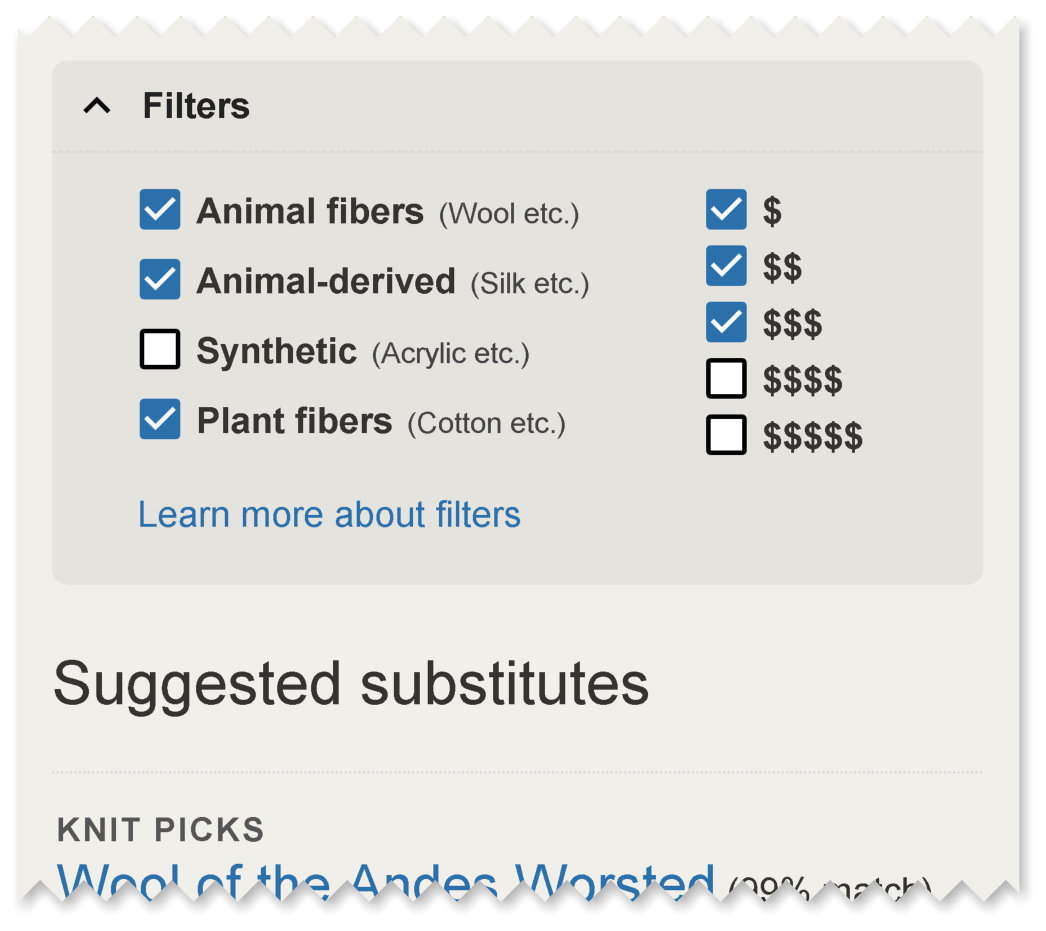Collapse the Filters panel with the chevron
This screenshot has height=931, width=1046.
(97, 105)
